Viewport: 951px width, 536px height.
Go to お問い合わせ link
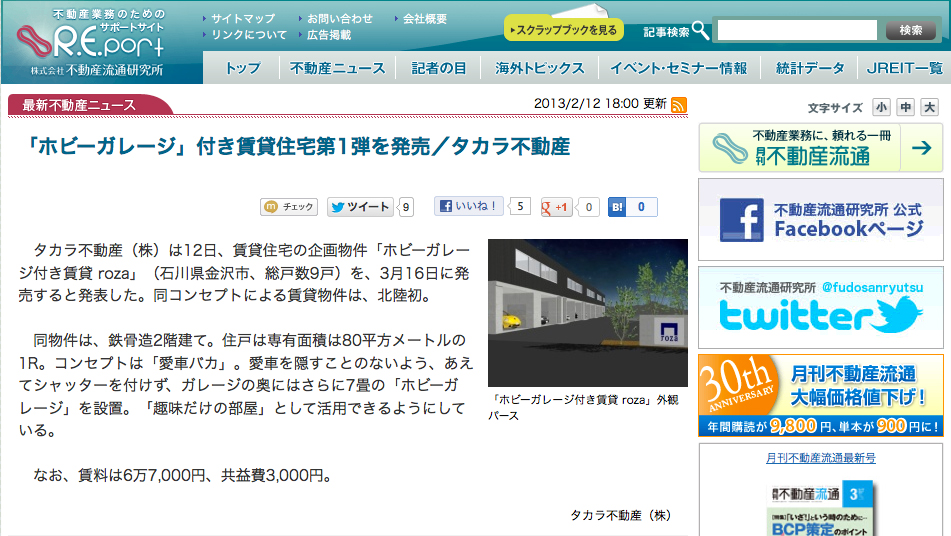coord(340,19)
